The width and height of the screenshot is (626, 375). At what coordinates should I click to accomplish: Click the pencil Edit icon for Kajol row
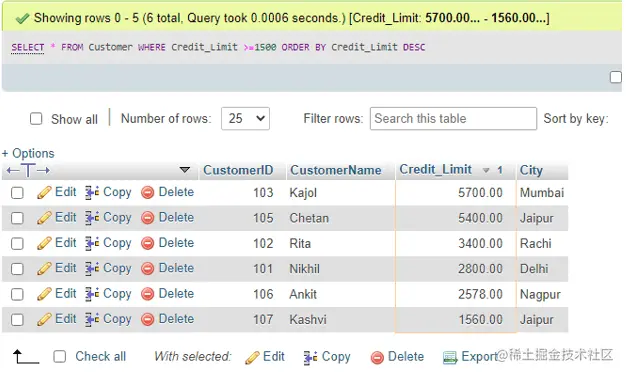tap(44, 192)
